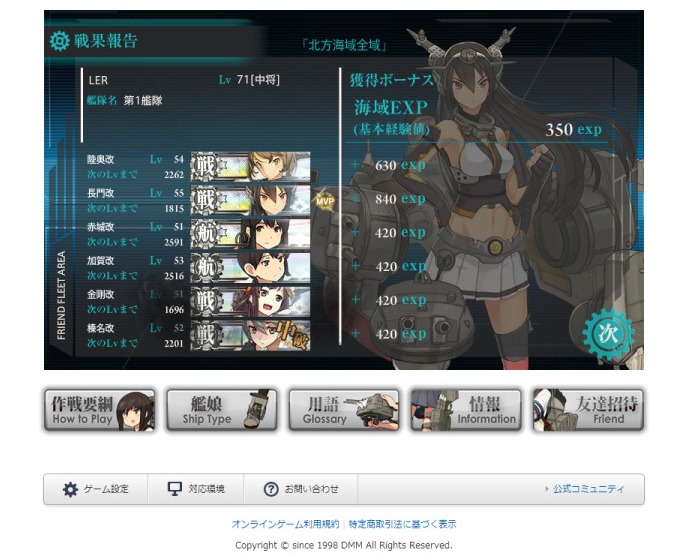Image resolution: width=691 pixels, height=560 pixels.
Task: Click the teal gear 次 next button
Action: click(608, 334)
